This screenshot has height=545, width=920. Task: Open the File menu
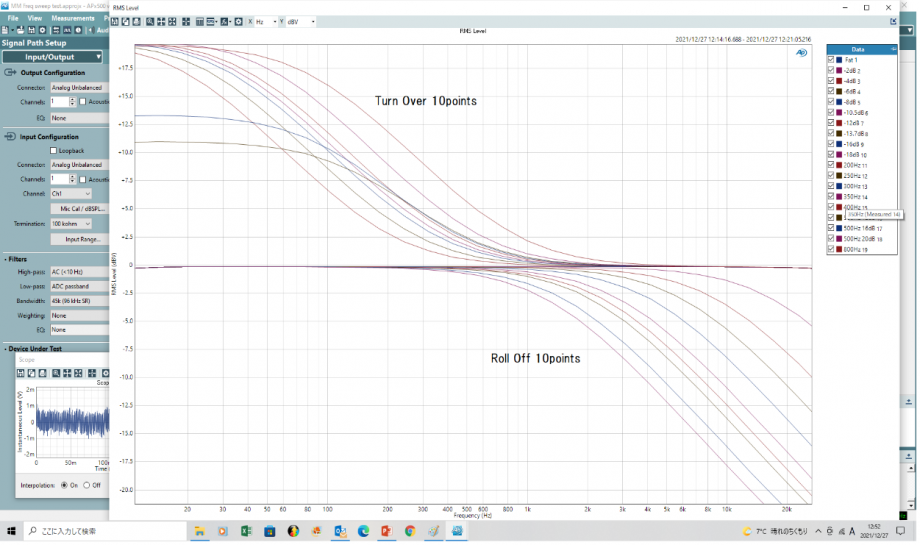tap(13, 18)
